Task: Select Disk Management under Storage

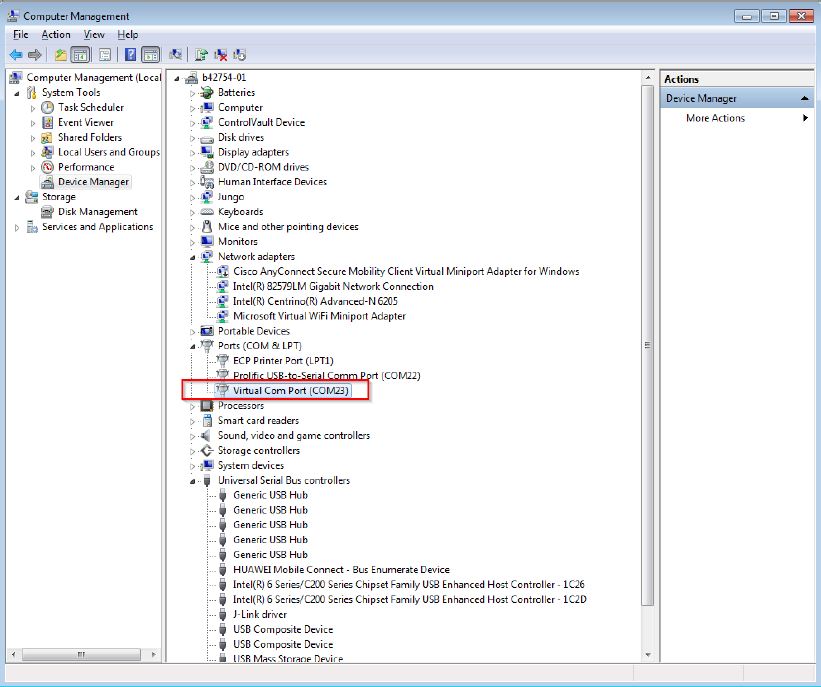Action: click(97, 212)
